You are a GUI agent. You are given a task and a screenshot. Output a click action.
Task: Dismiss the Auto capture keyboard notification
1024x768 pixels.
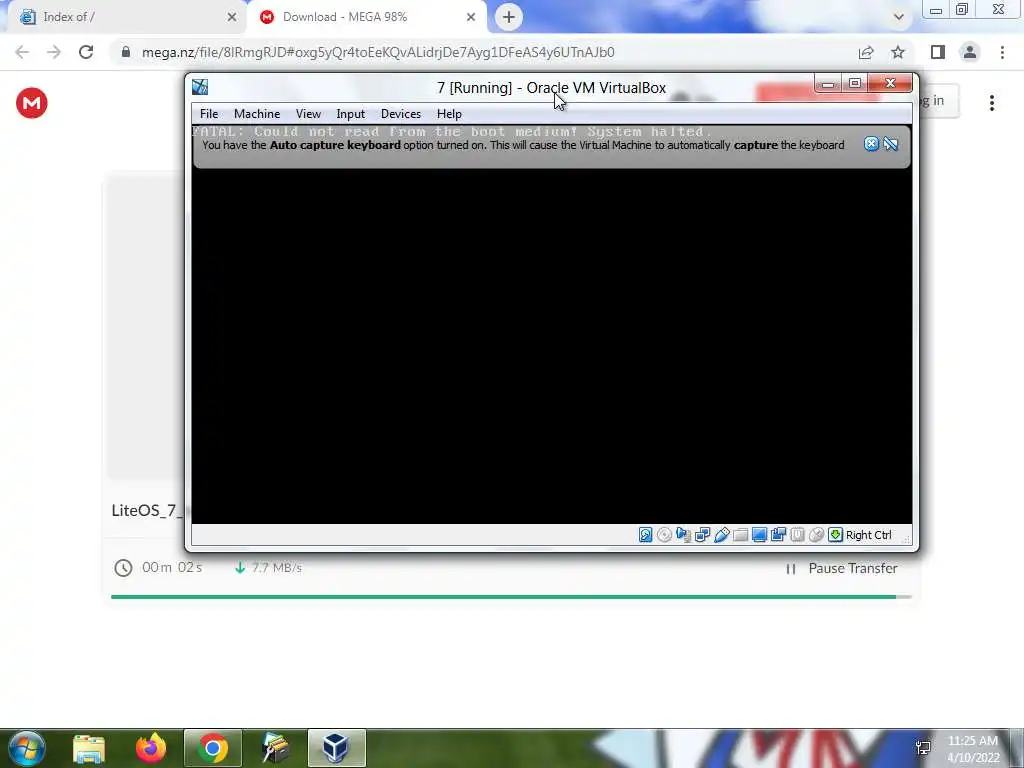click(x=871, y=144)
